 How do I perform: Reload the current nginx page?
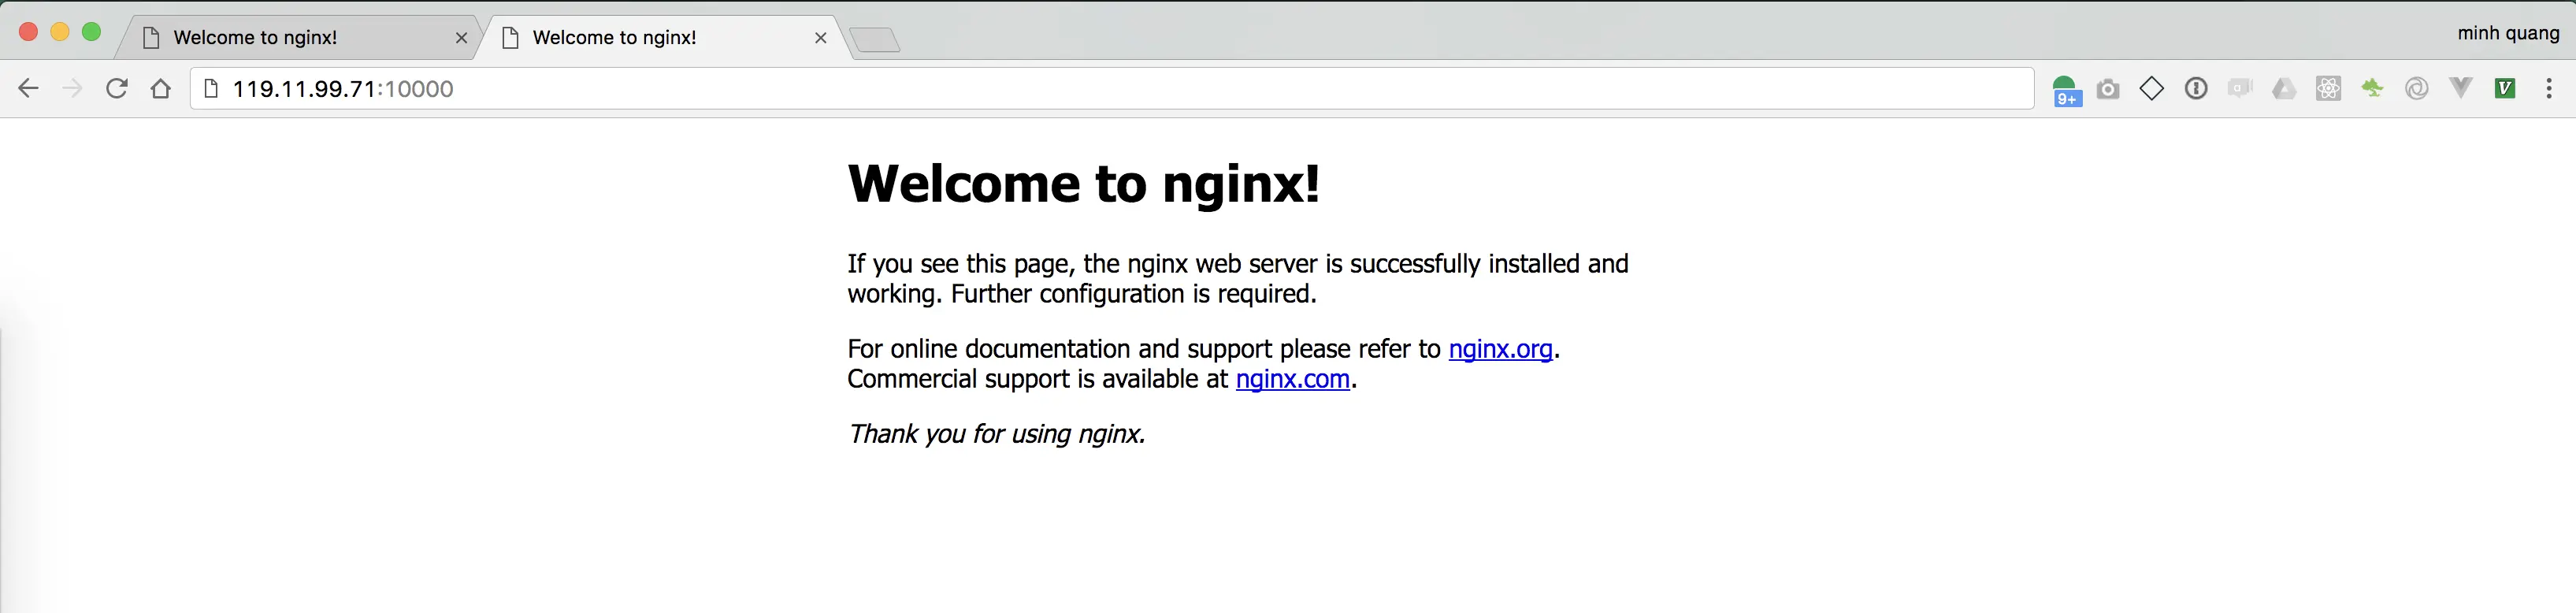117,89
